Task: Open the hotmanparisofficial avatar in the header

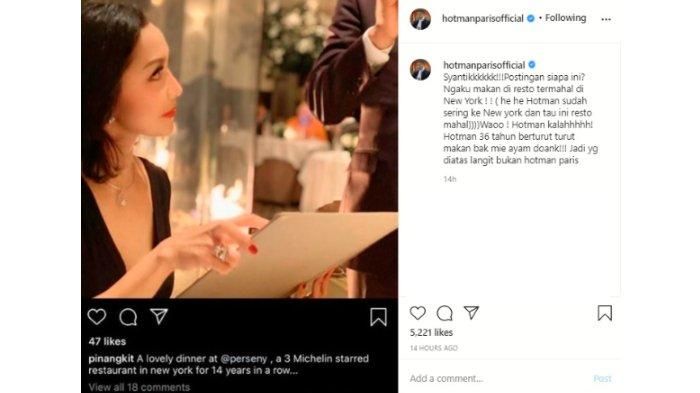Action: (x=420, y=19)
